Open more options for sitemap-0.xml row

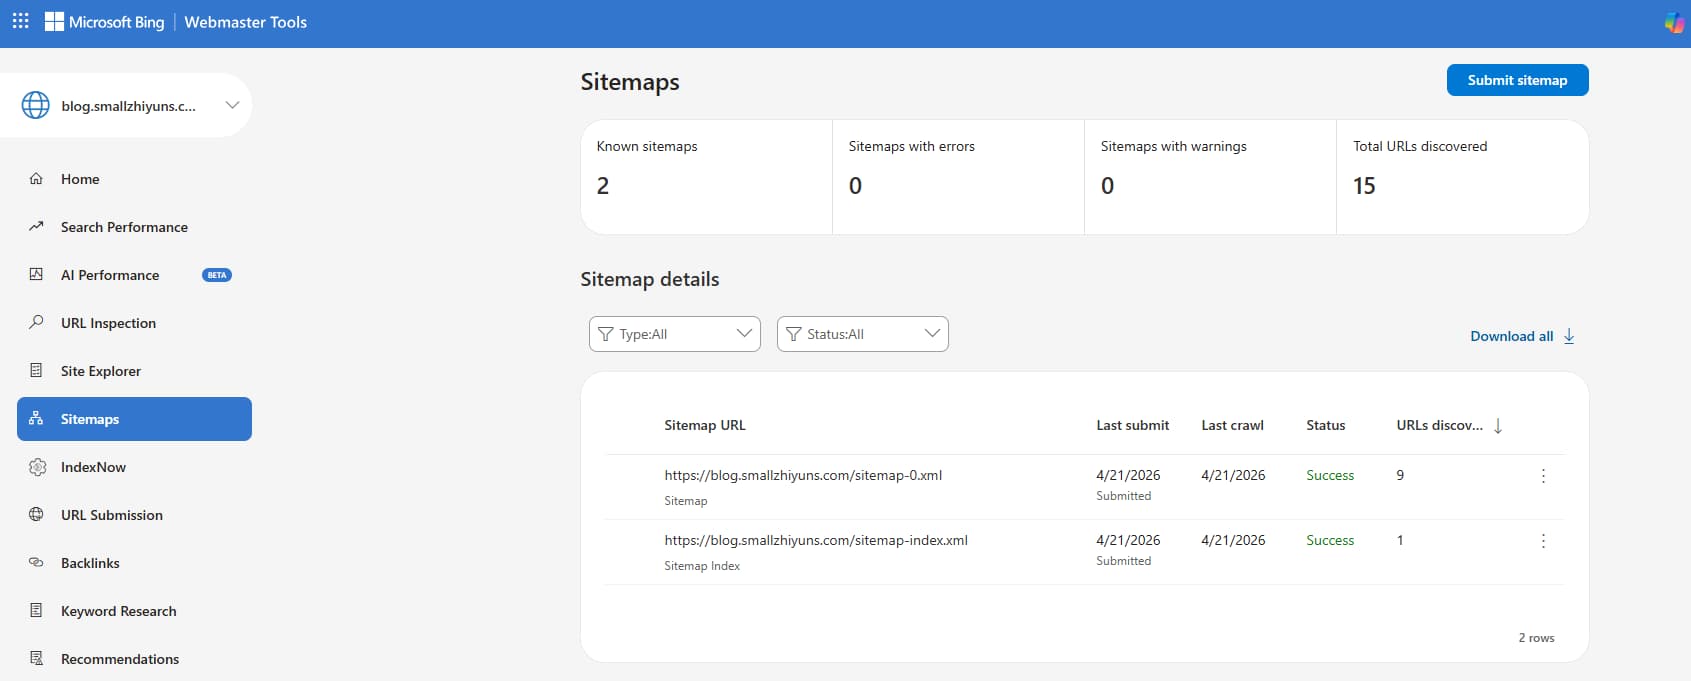(x=1543, y=476)
